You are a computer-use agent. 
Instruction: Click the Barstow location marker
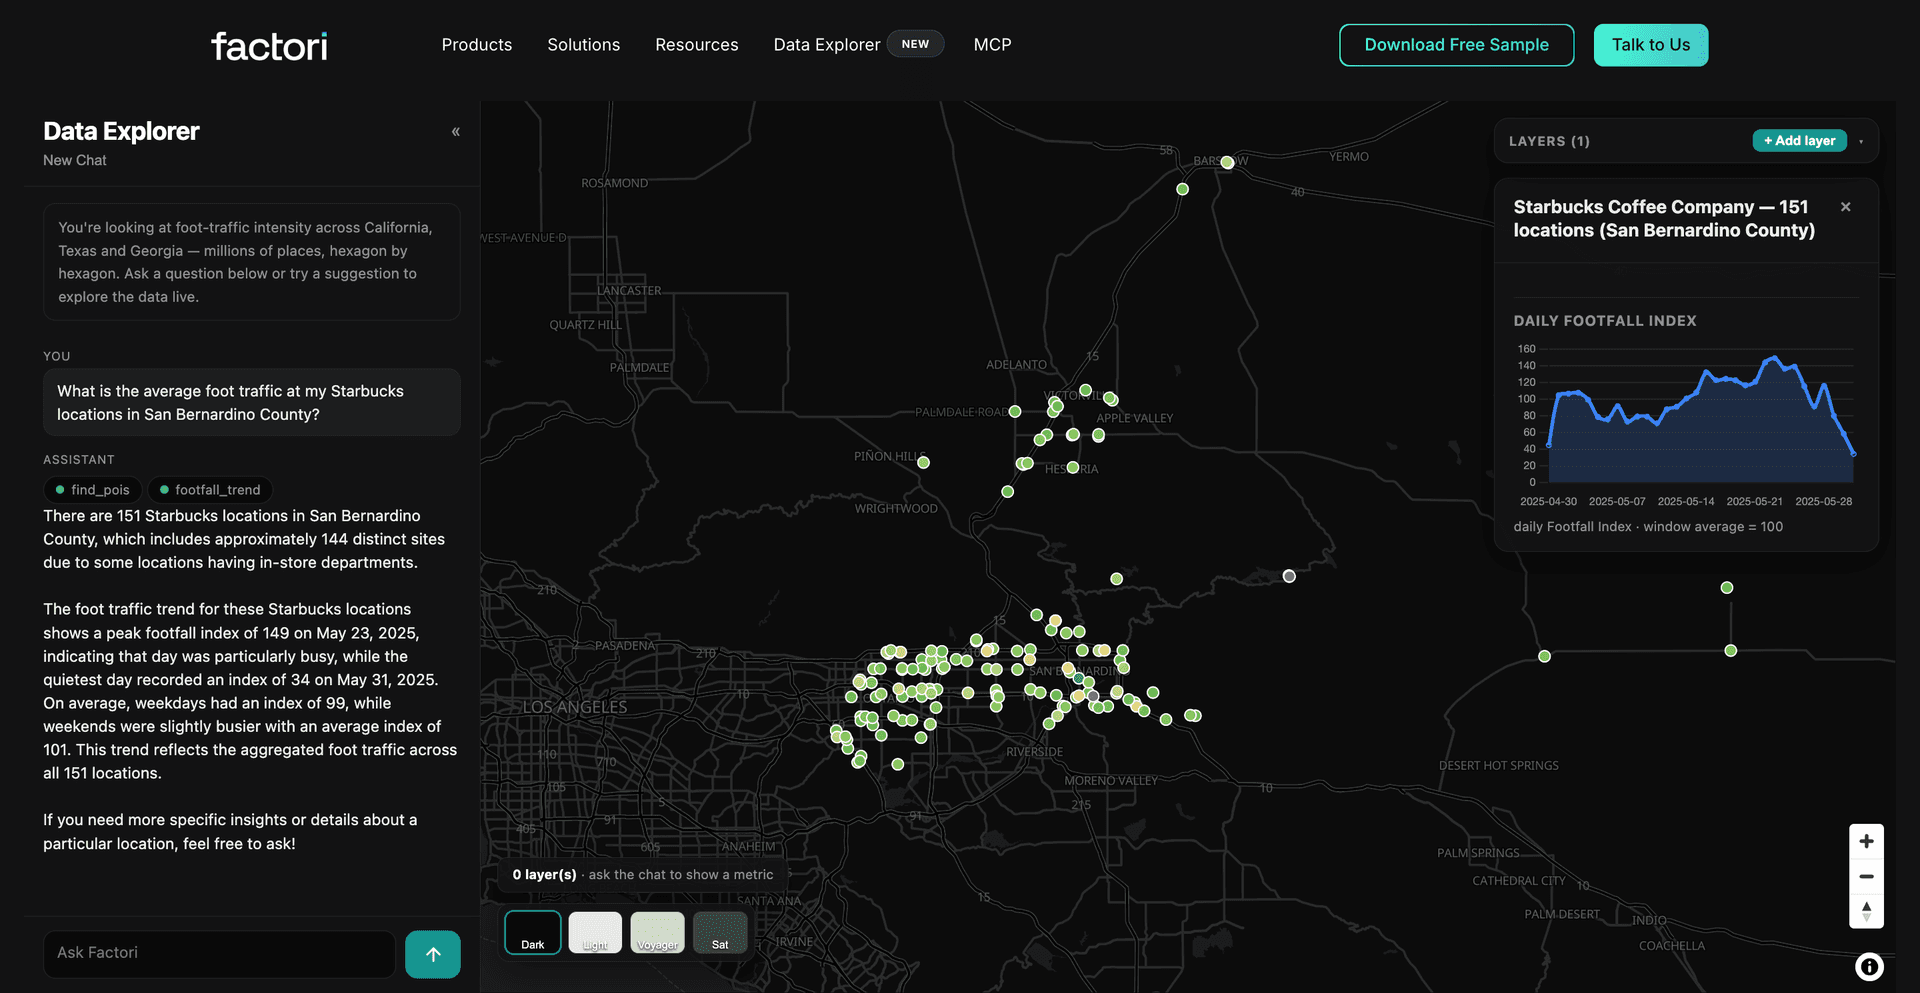pos(1227,162)
